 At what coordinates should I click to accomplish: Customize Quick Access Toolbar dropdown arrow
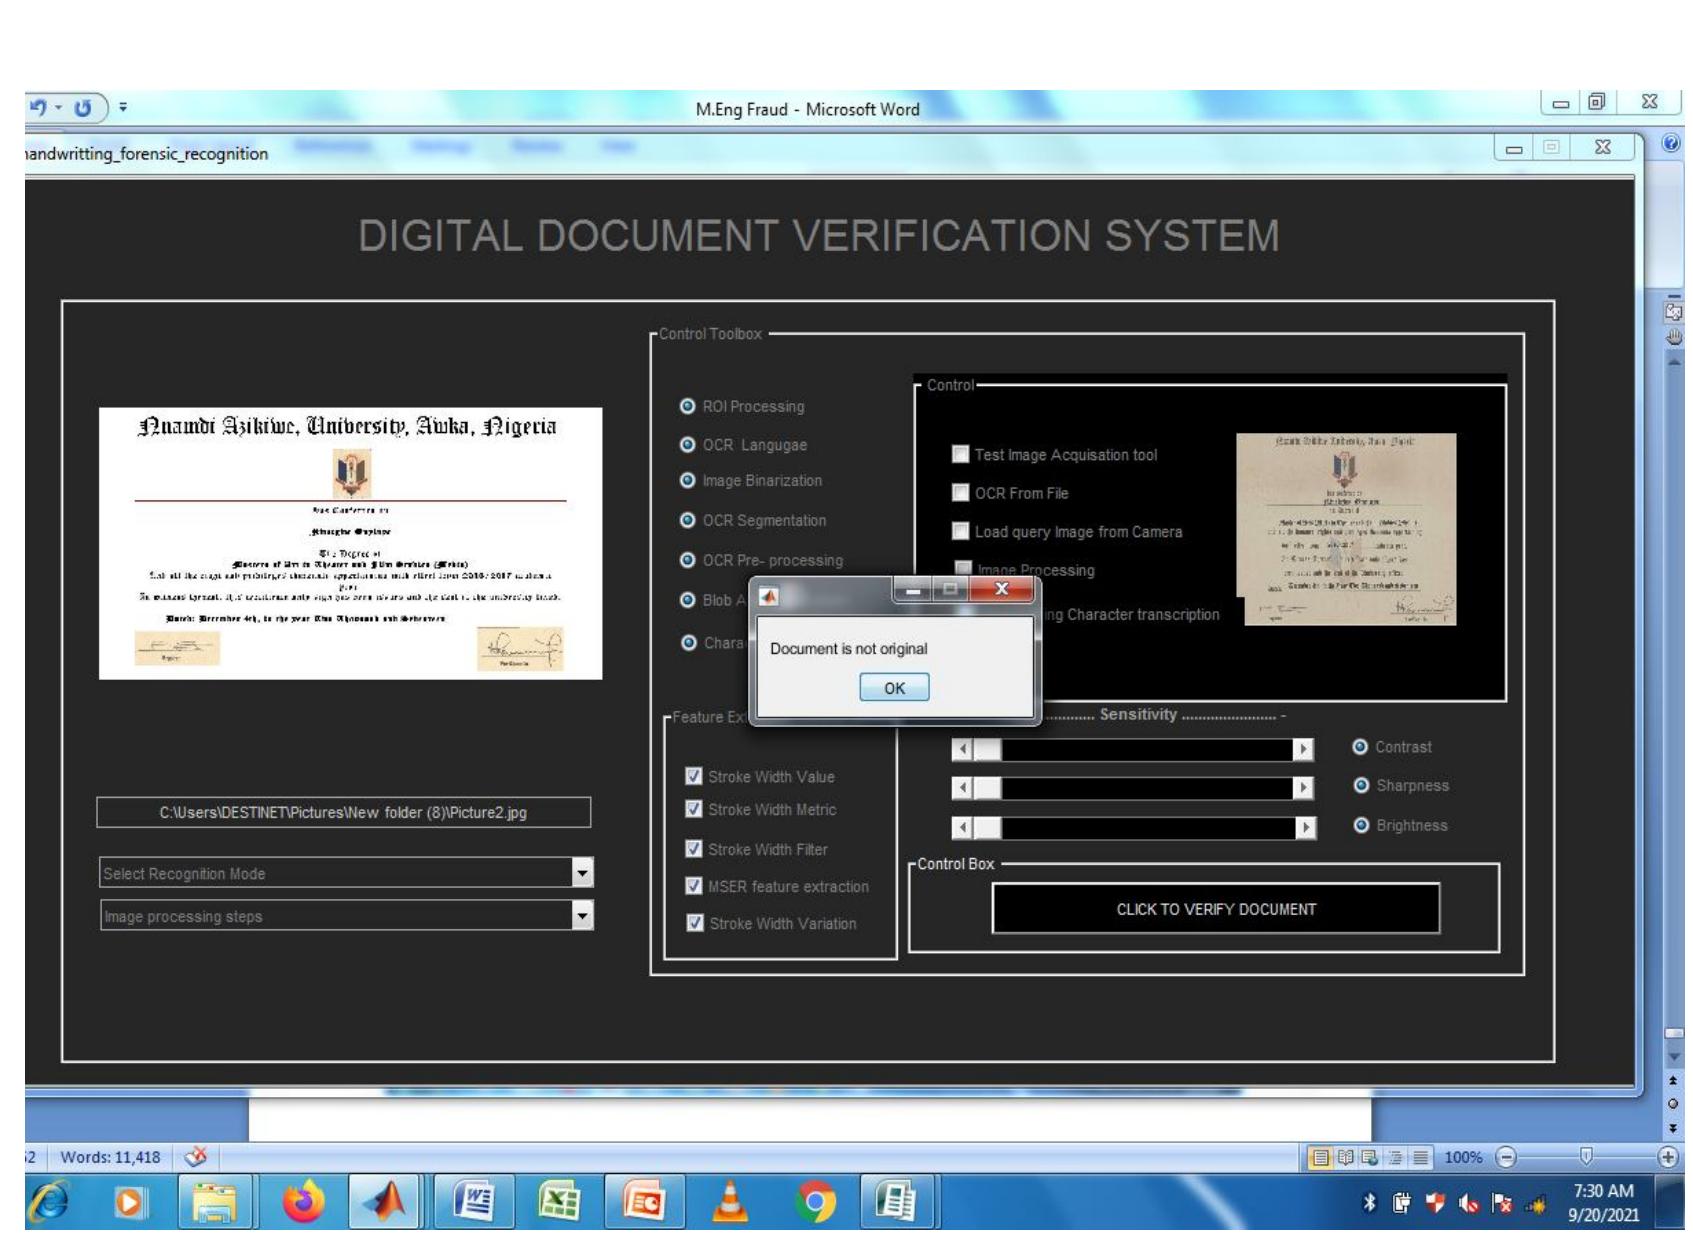[x=123, y=106]
